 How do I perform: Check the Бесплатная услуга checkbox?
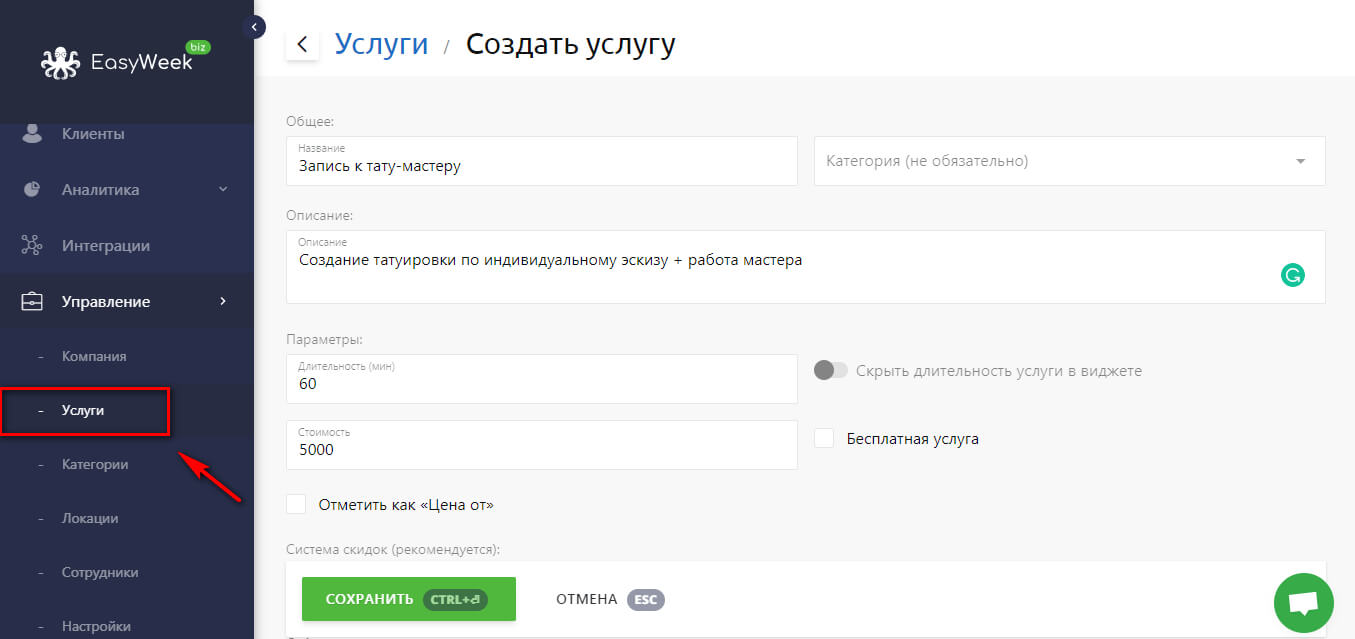[x=824, y=438]
